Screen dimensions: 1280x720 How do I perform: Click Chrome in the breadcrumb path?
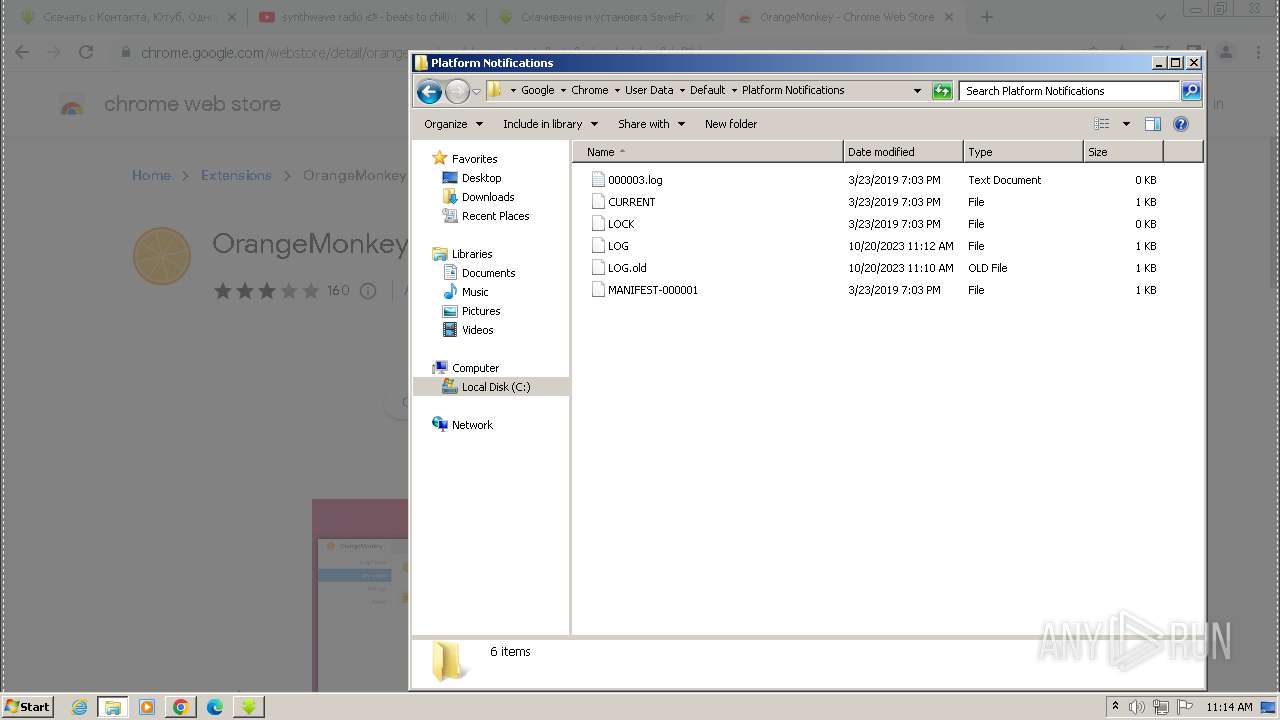[x=589, y=90]
